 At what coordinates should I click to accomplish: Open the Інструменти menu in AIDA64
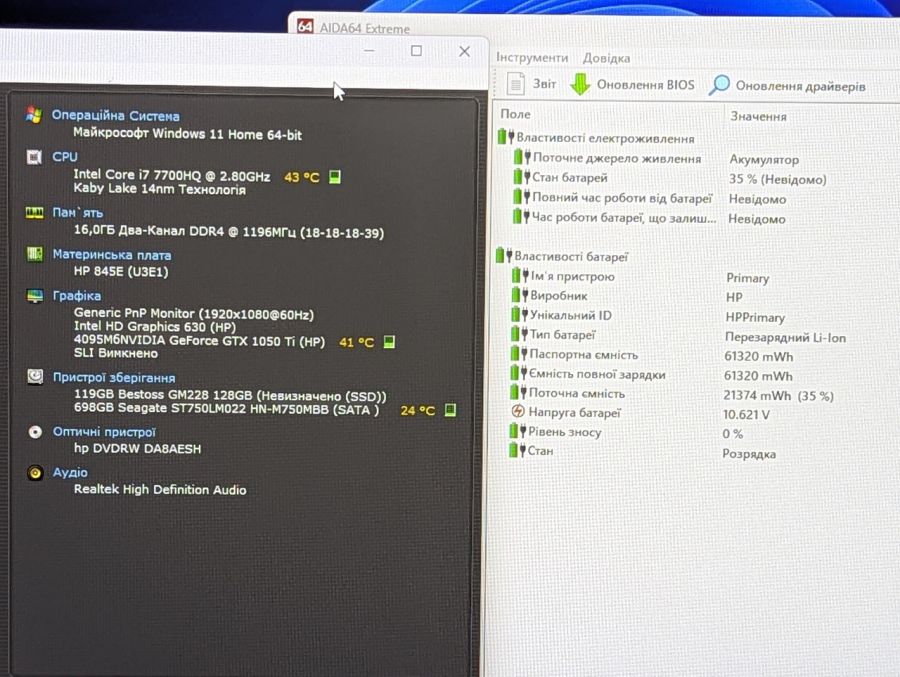click(x=532, y=57)
